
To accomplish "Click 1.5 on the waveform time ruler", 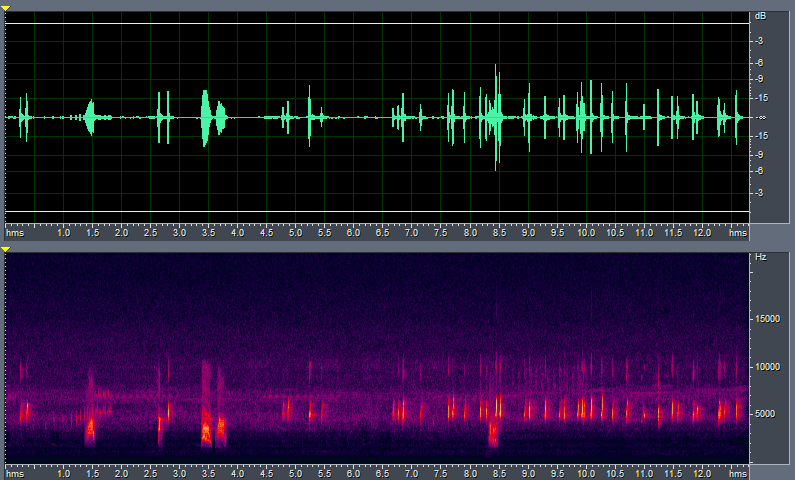I will point(92,233).
